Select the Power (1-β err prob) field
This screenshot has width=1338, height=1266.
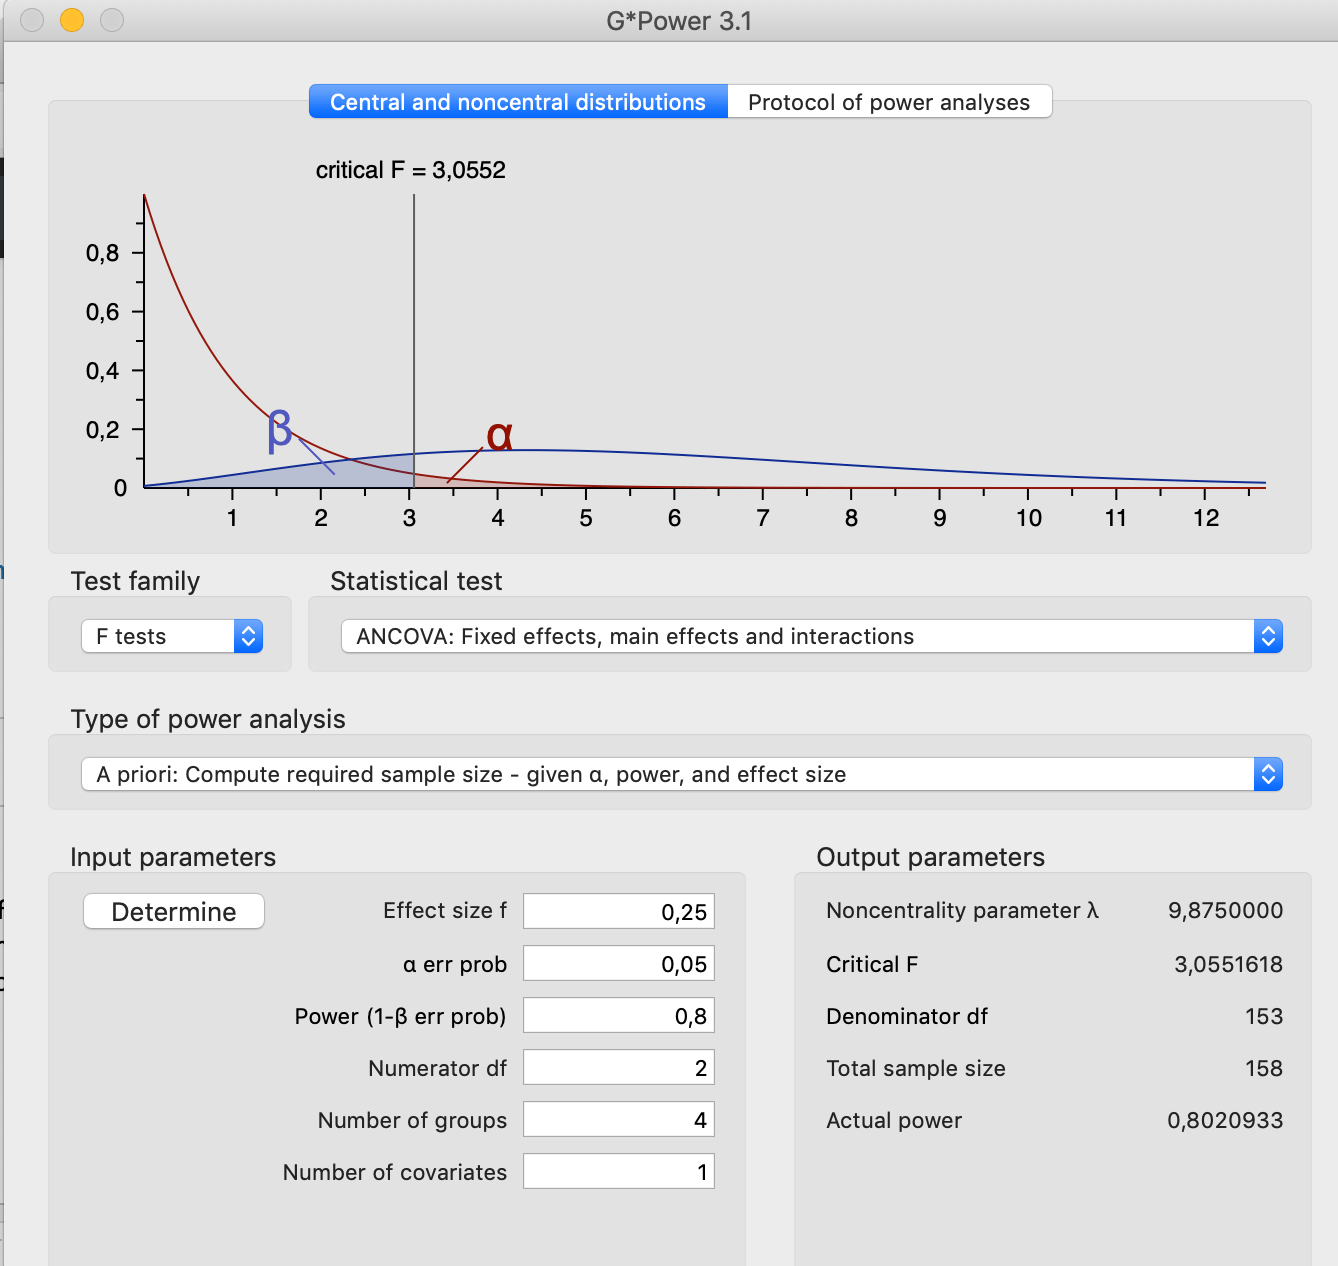[618, 1015]
